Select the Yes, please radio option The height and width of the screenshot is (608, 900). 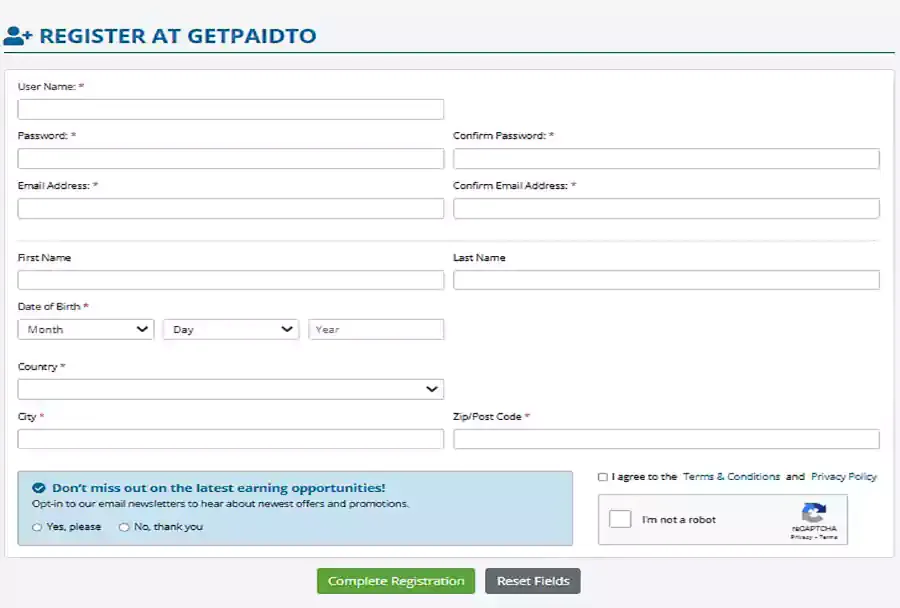37,527
